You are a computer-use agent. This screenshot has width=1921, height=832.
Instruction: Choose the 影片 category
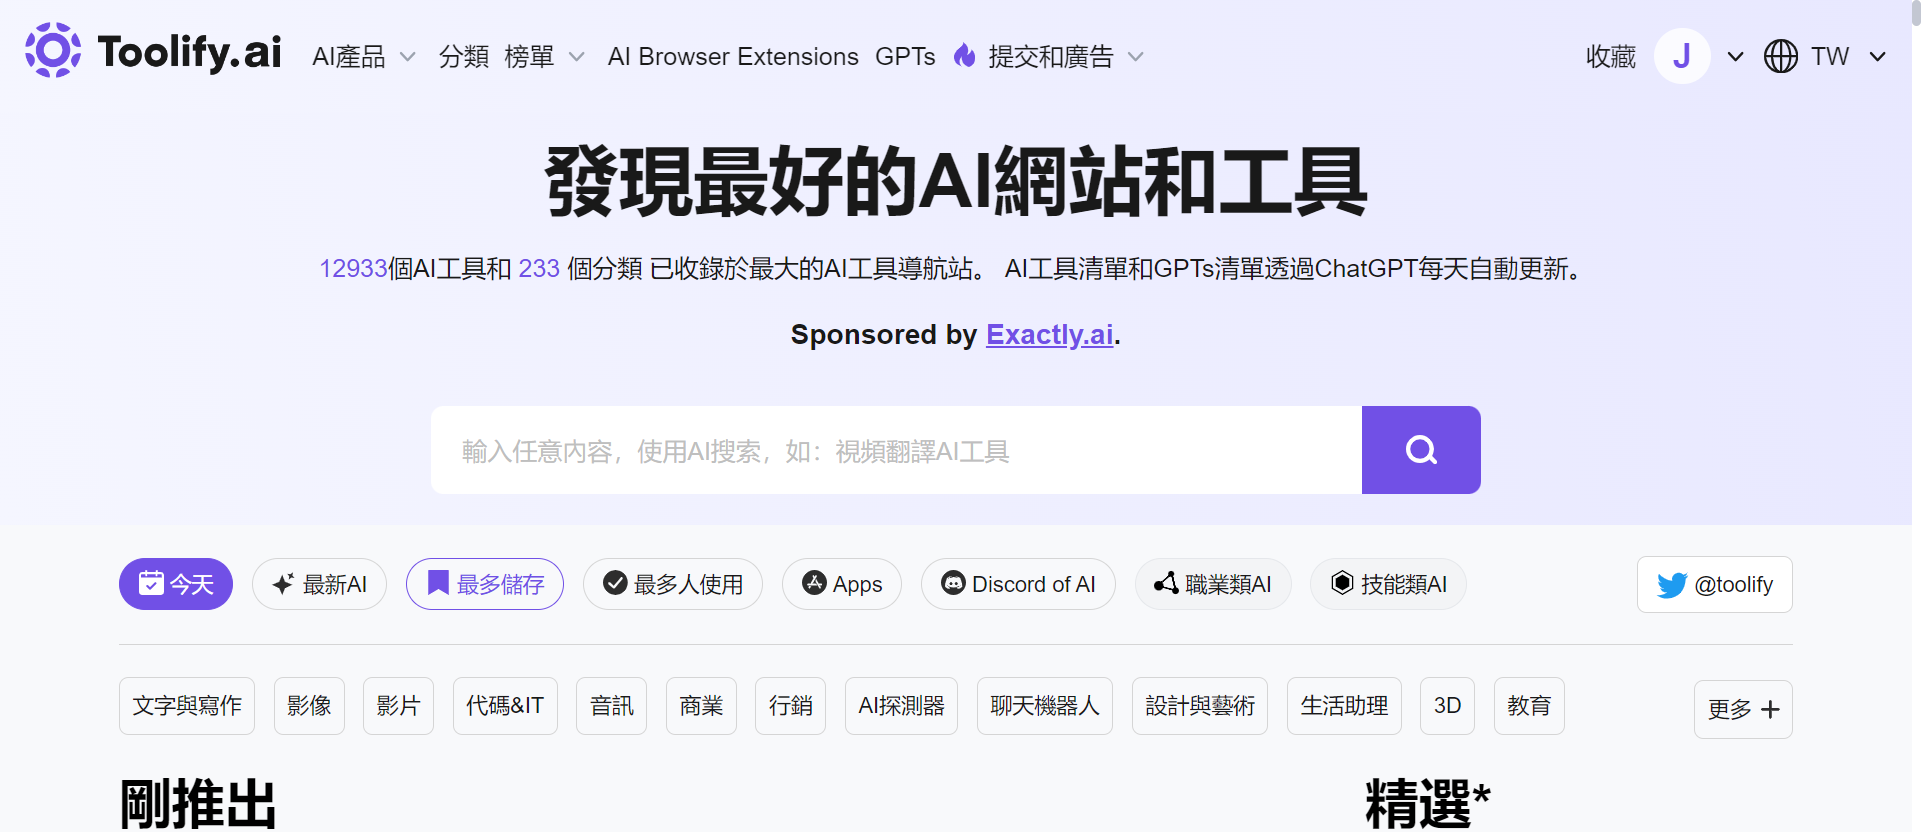(x=398, y=706)
